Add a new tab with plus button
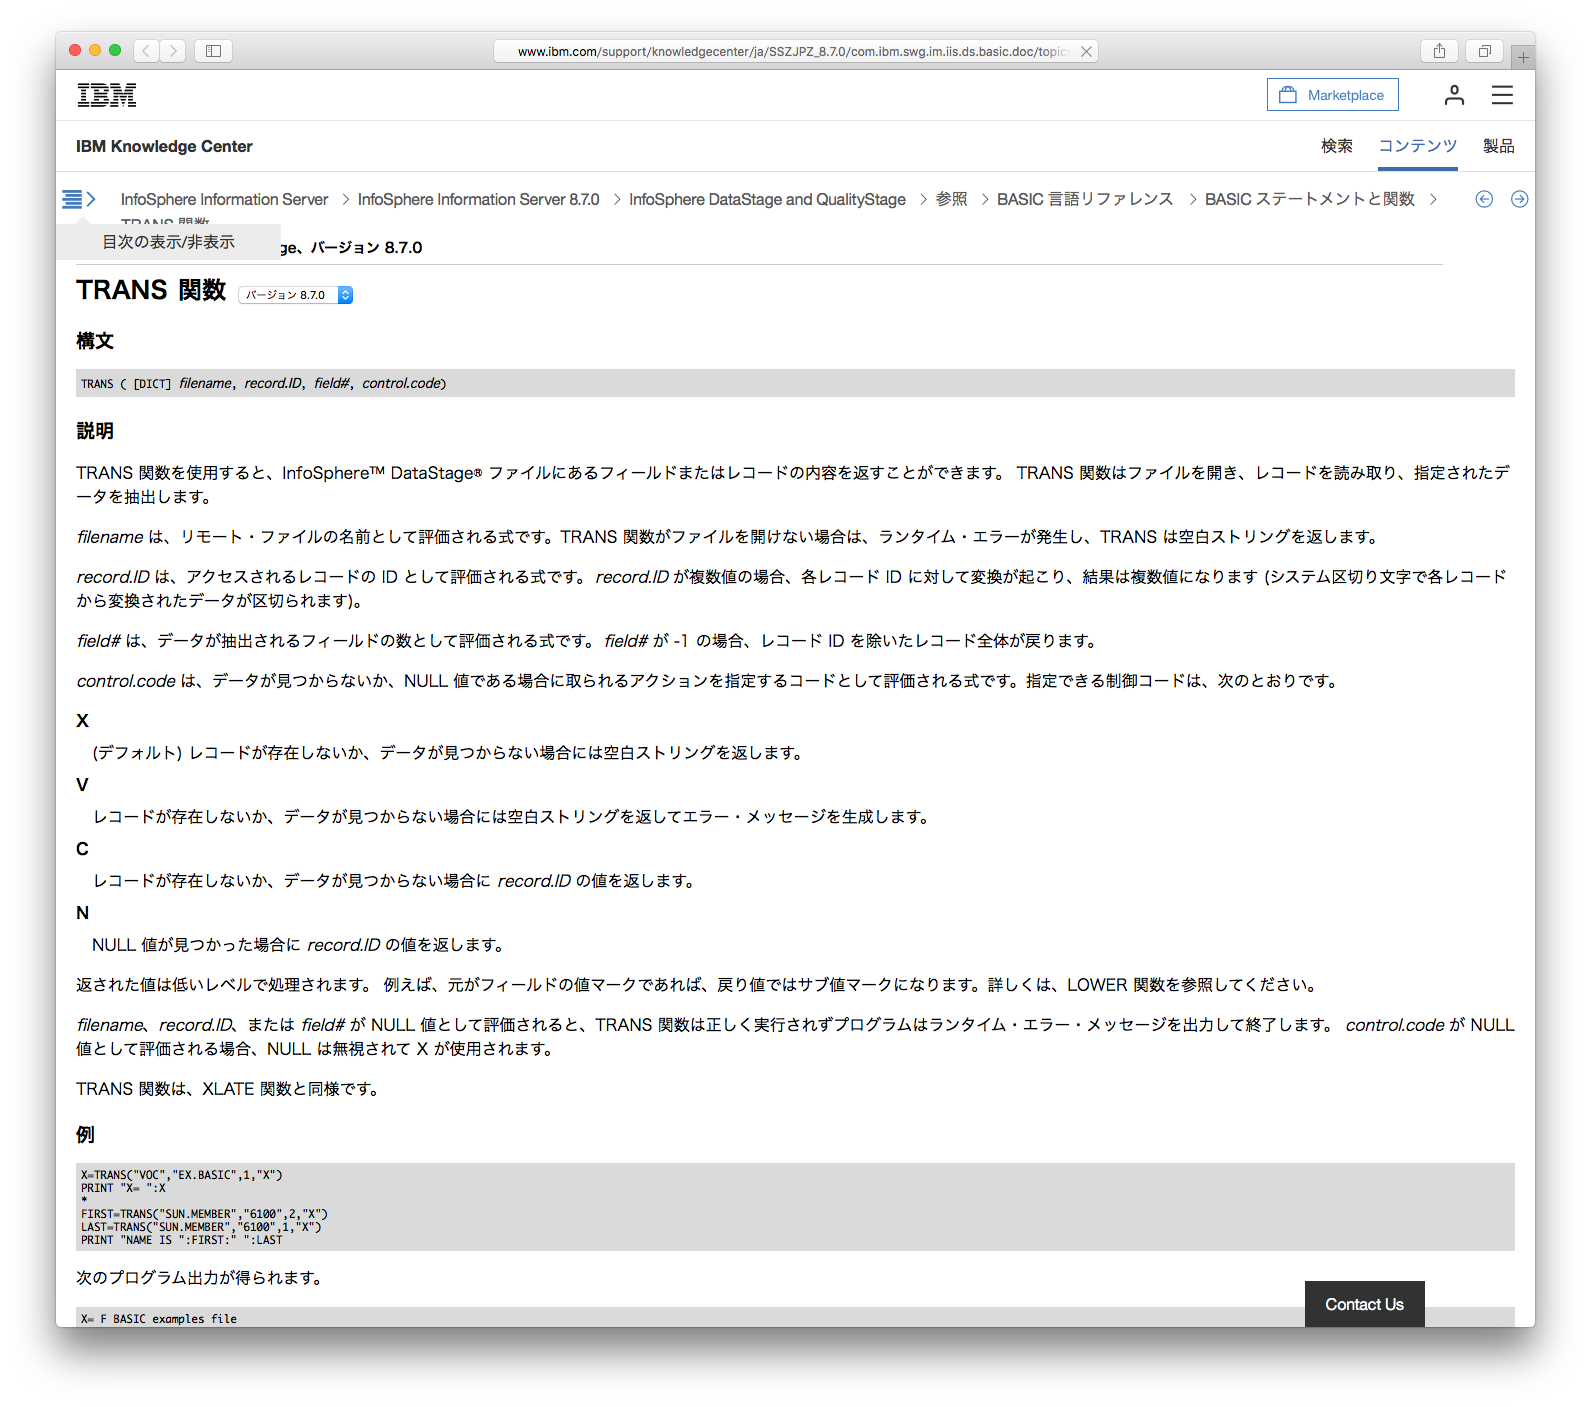This screenshot has width=1591, height=1407. tap(1522, 57)
